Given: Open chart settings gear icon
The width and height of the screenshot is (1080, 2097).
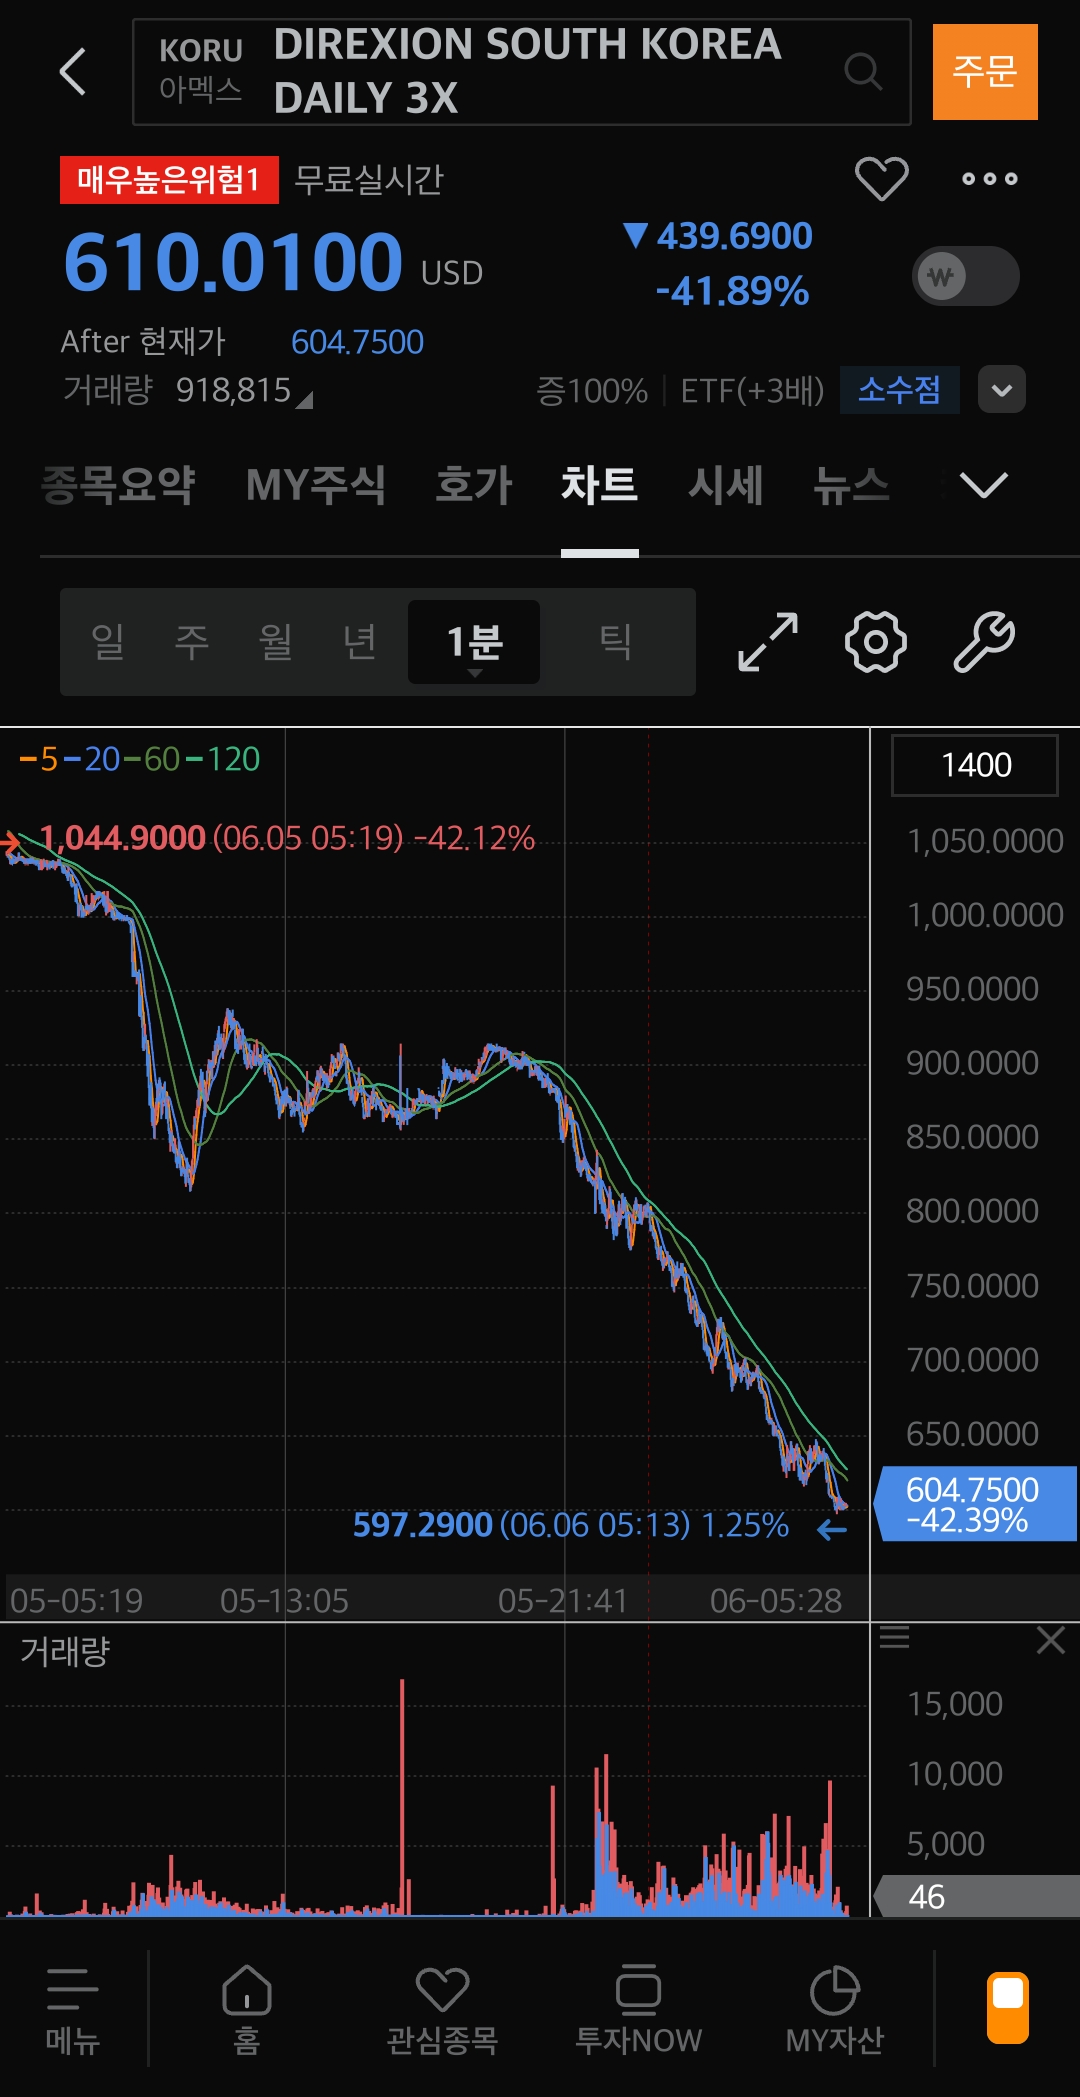Looking at the screenshot, I should 876,642.
